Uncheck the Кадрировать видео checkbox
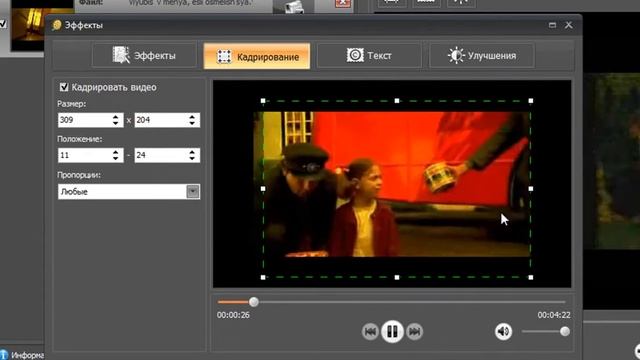The height and width of the screenshot is (360, 640). pyautogui.click(x=64, y=87)
